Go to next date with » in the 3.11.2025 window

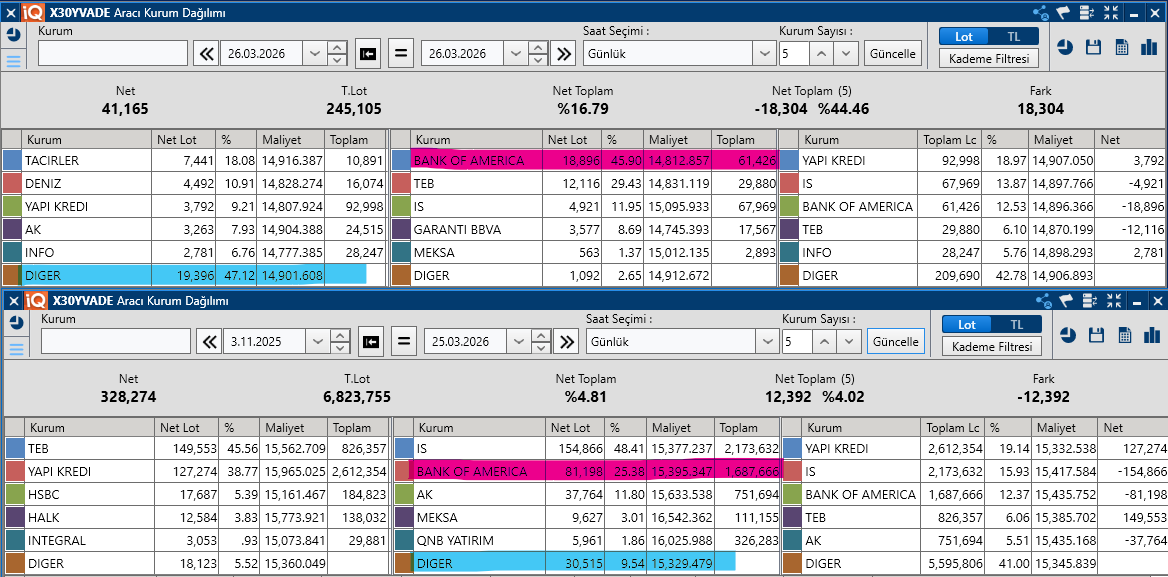point(567,342)
